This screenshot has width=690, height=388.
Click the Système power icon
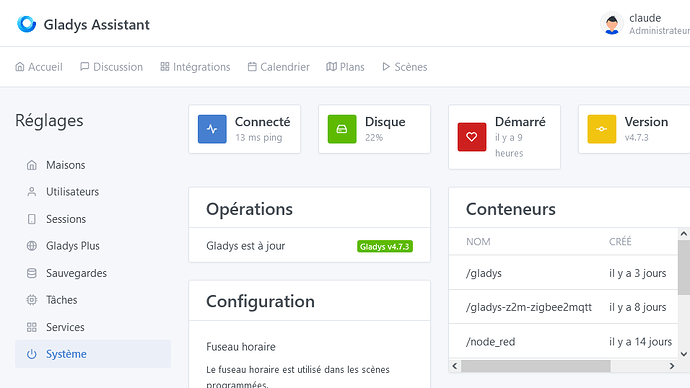pos(32,354)
